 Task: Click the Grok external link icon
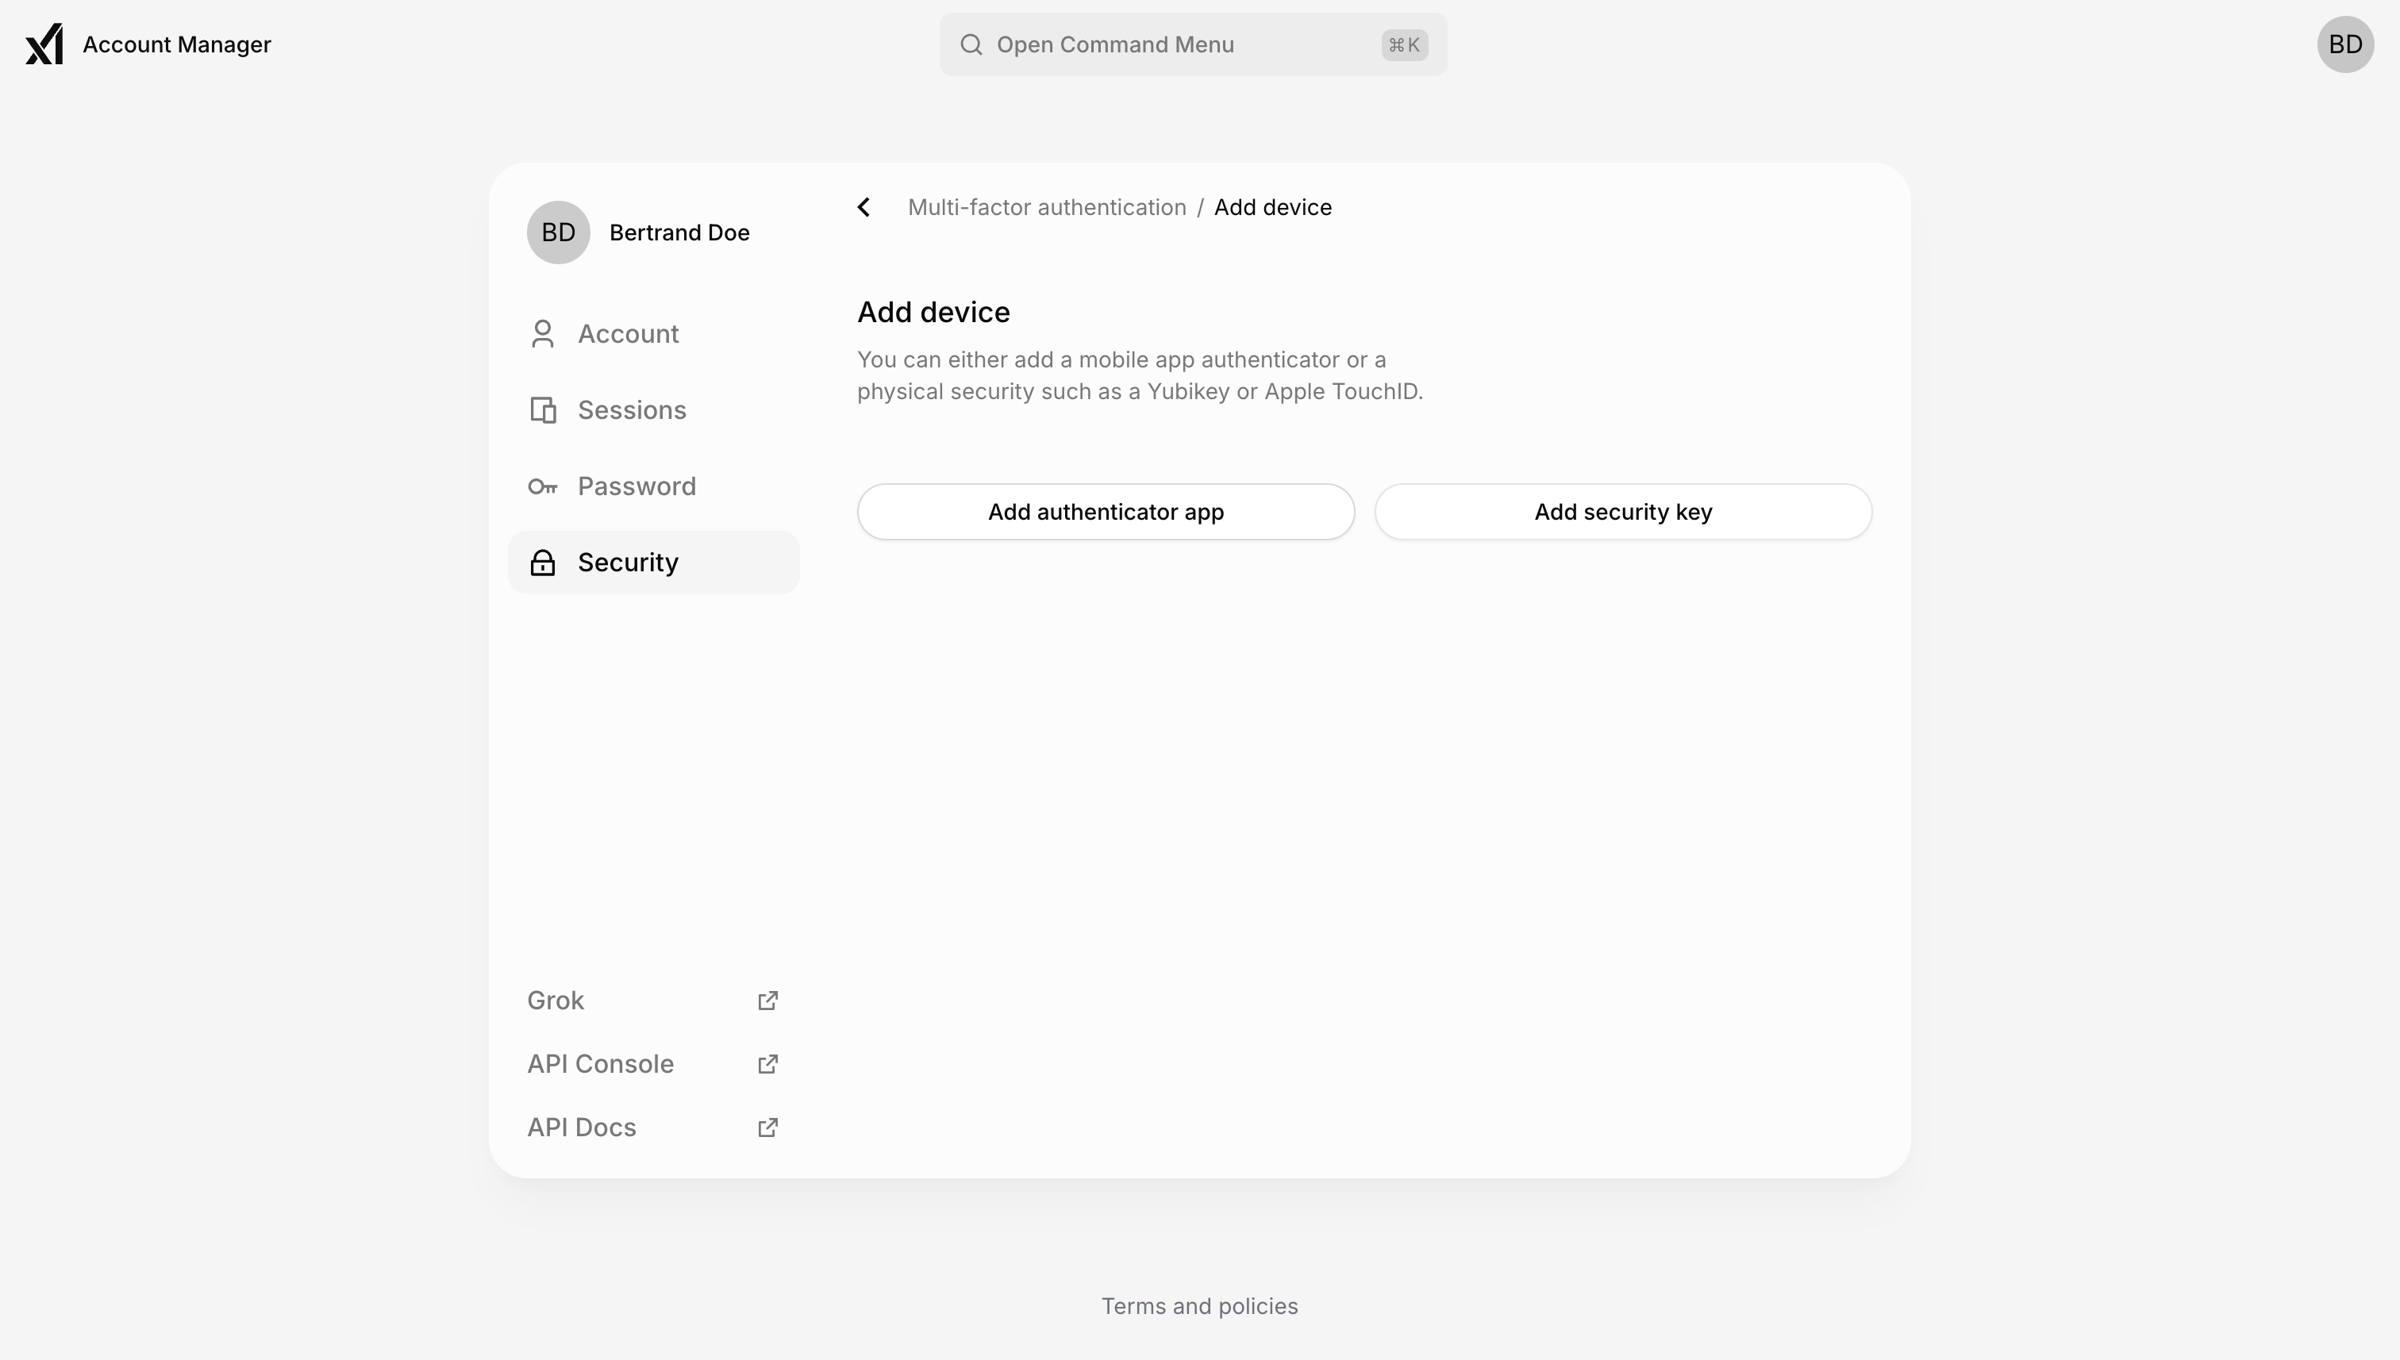point(767,1000)
